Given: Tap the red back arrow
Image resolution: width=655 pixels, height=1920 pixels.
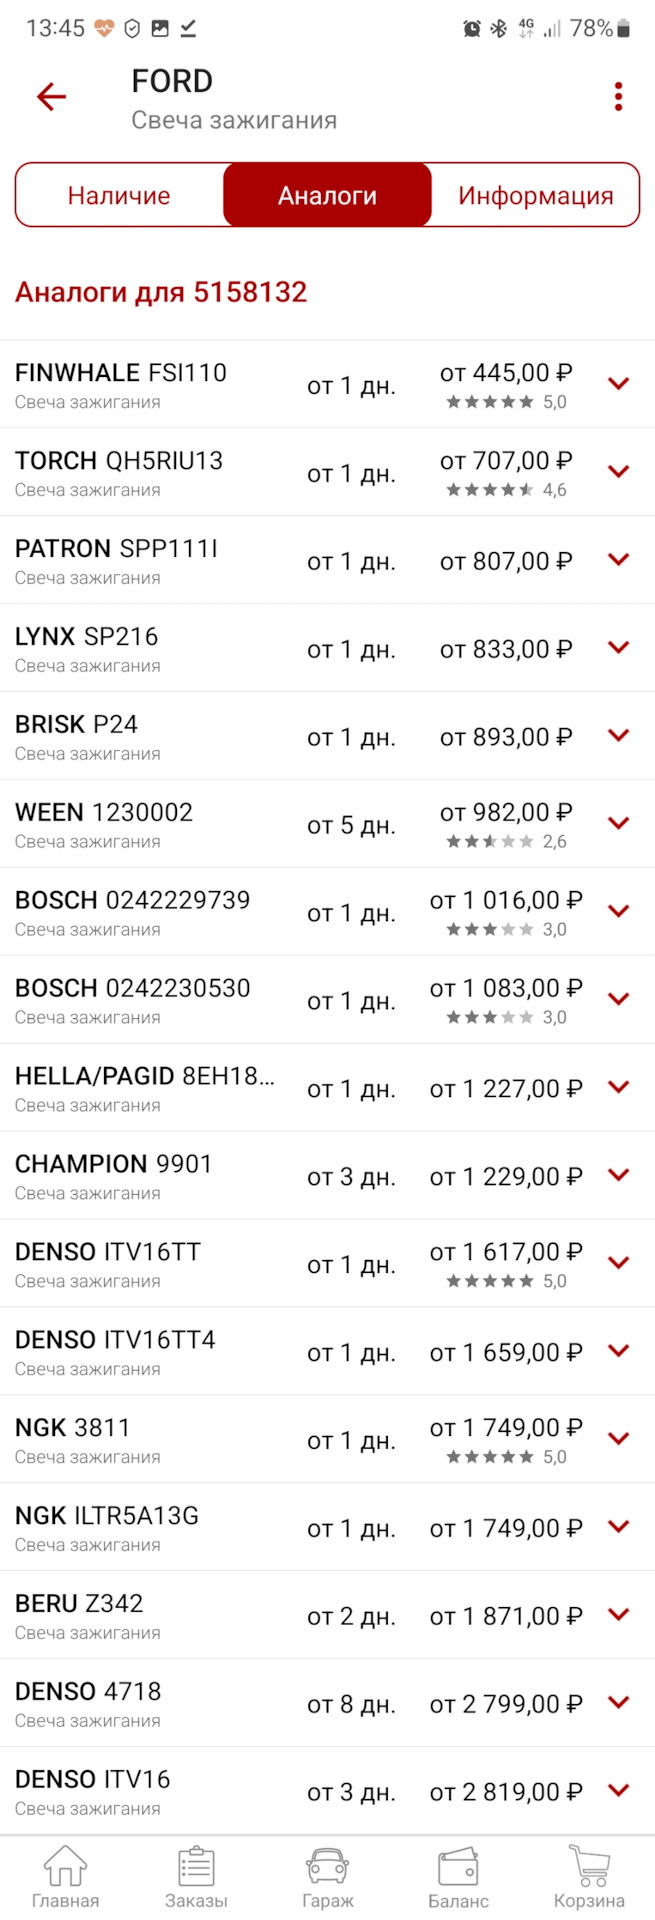Looking at the screenshot, I should (x=51, y=96).
